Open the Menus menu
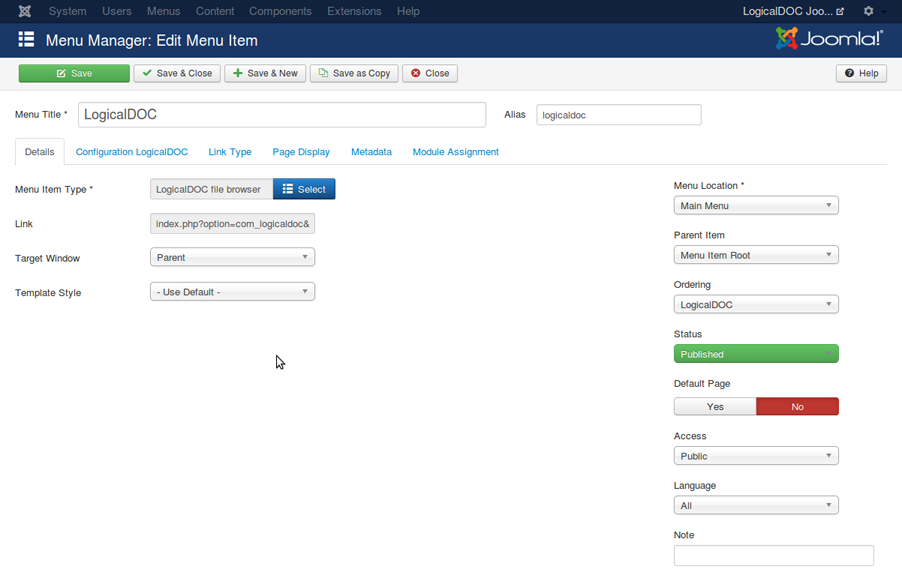902x584 pixels. coord(163,11)
